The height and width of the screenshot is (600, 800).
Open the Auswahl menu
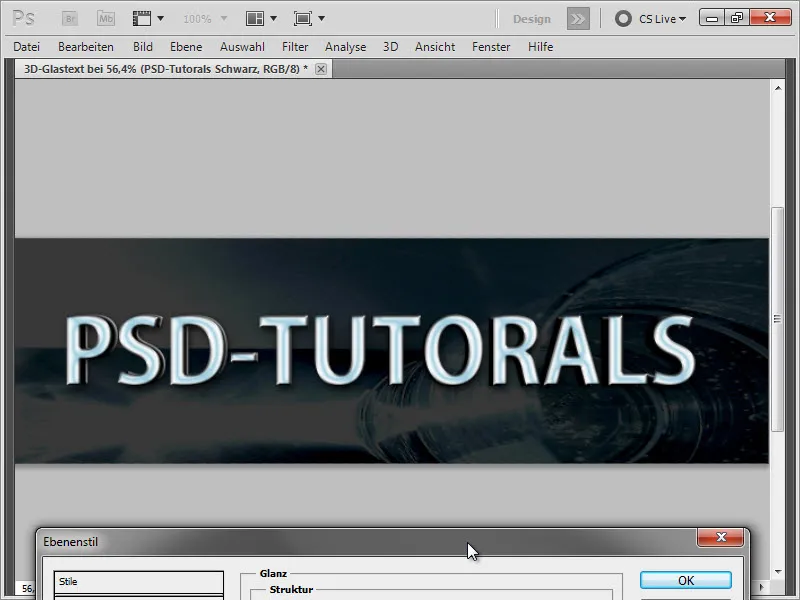242,47
